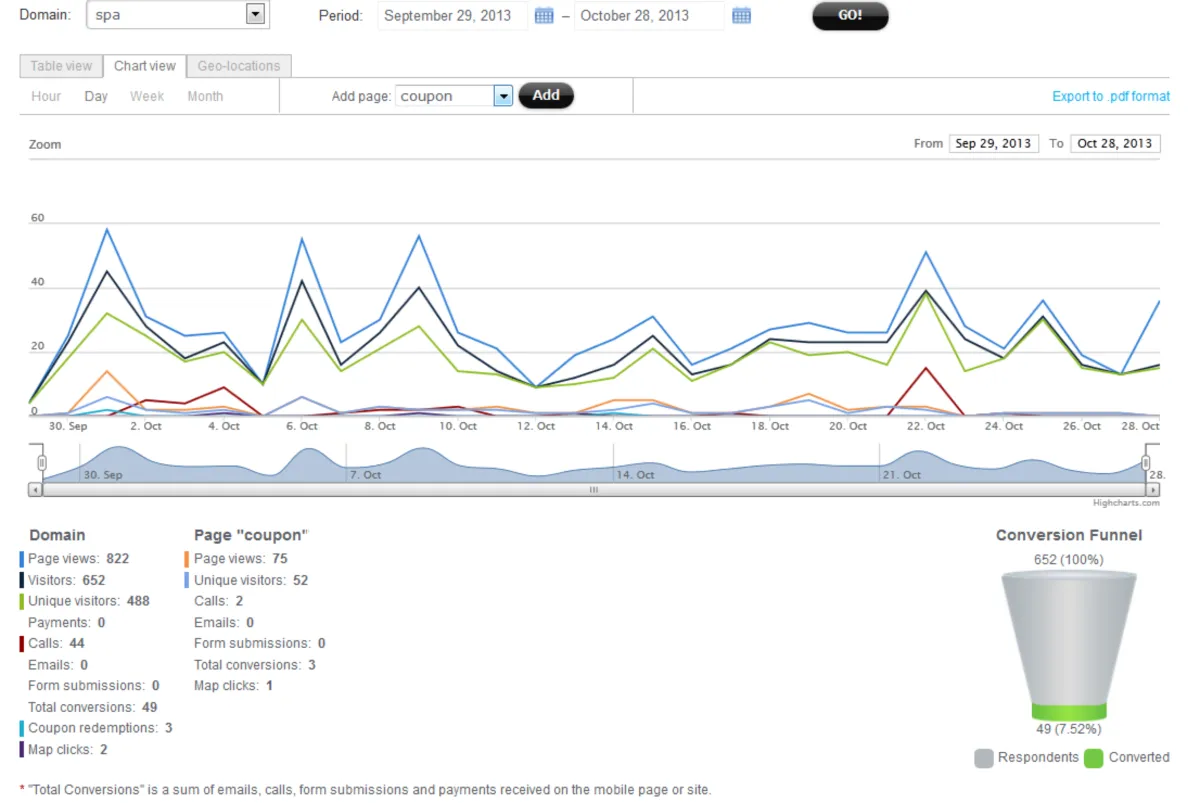
Task: Click the '22. Oct' axis label
Action: (x=926, y=426)
